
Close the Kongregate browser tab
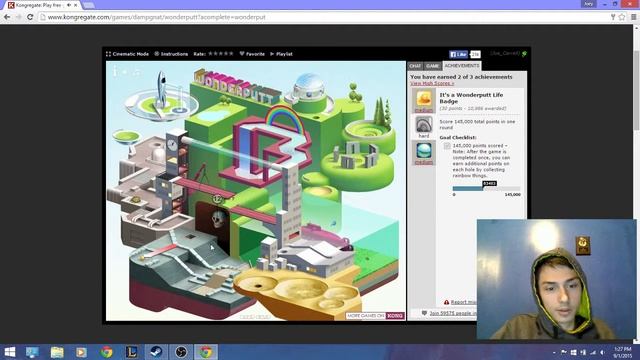tap(76, 5)
